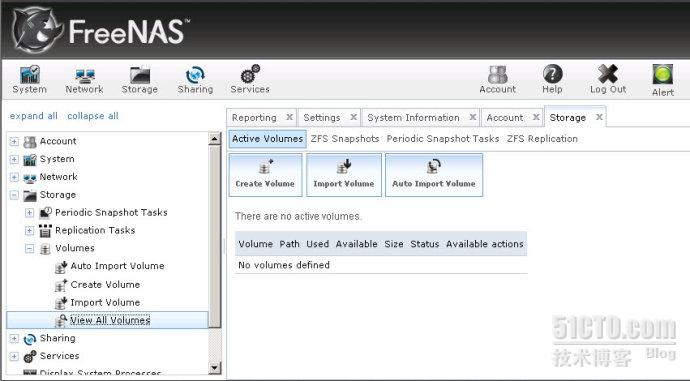The height and width of the screenshot is (381, 690).
Task: Click the System icon in the tree
Action: [x=29, y=159]
